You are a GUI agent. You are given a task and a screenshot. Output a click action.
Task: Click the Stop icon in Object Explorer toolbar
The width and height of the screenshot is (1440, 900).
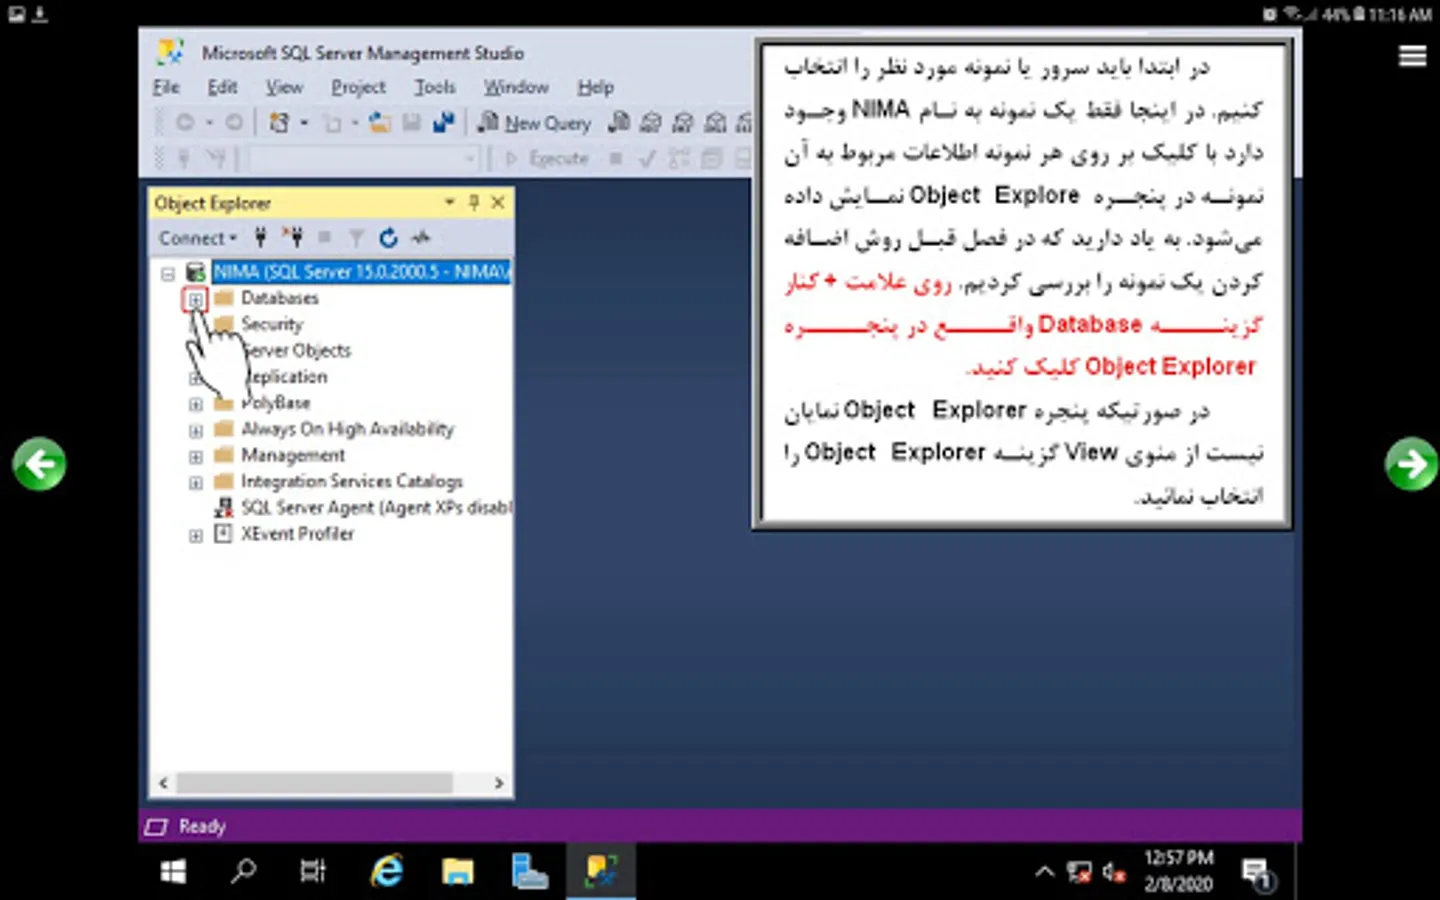(x=324, y=237)
